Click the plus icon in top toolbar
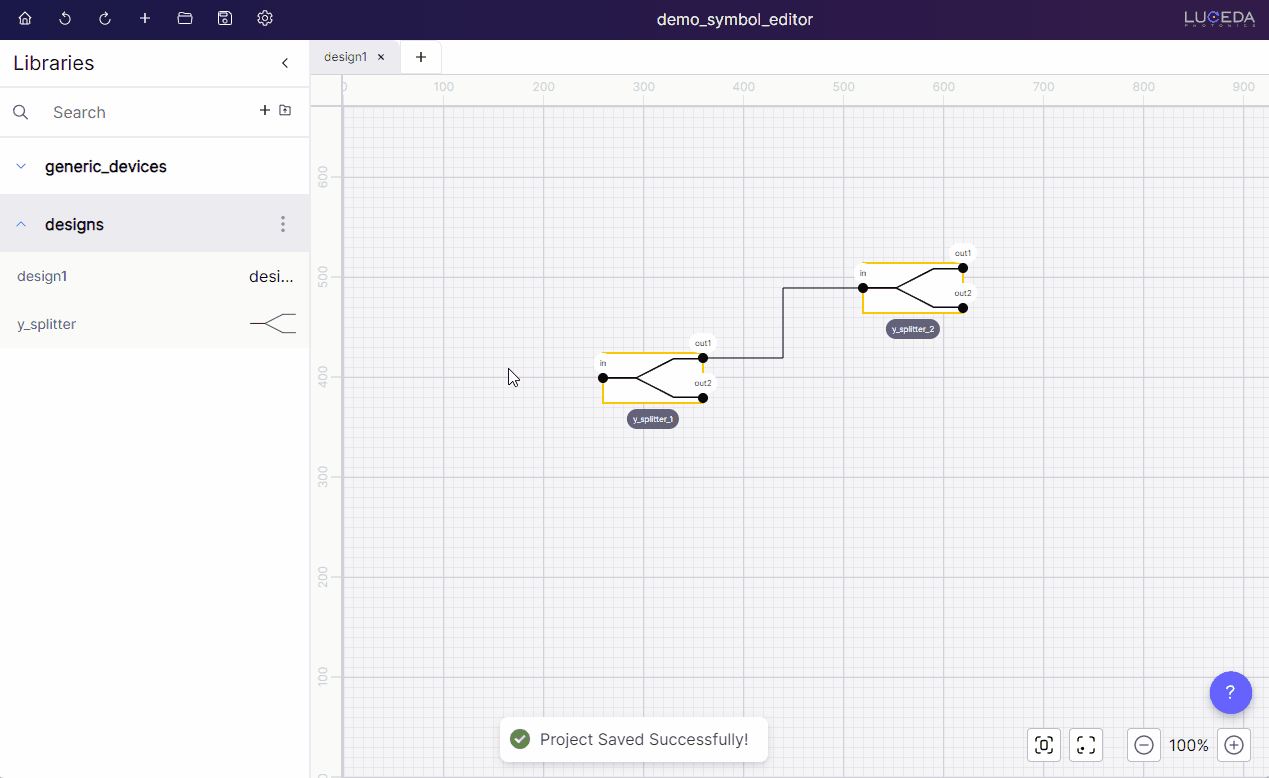 (145, 19)
